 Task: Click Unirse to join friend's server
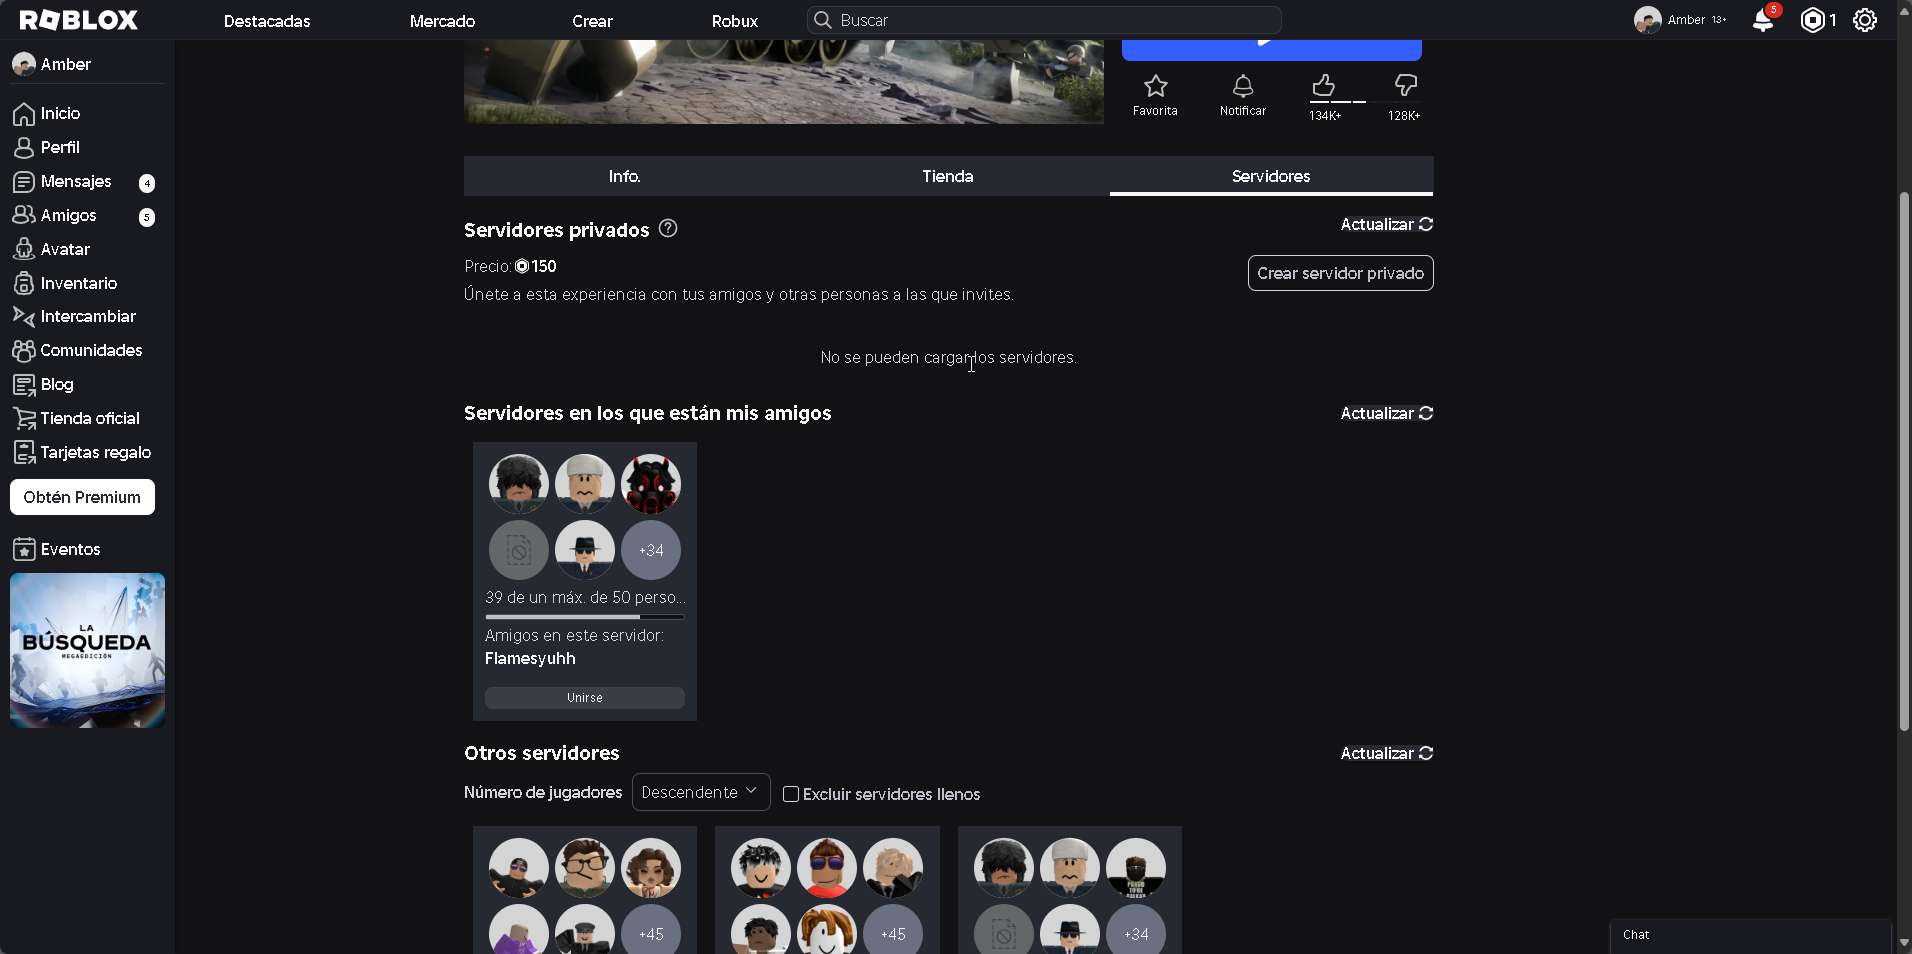pyautogui.click(x=584, y=698)
